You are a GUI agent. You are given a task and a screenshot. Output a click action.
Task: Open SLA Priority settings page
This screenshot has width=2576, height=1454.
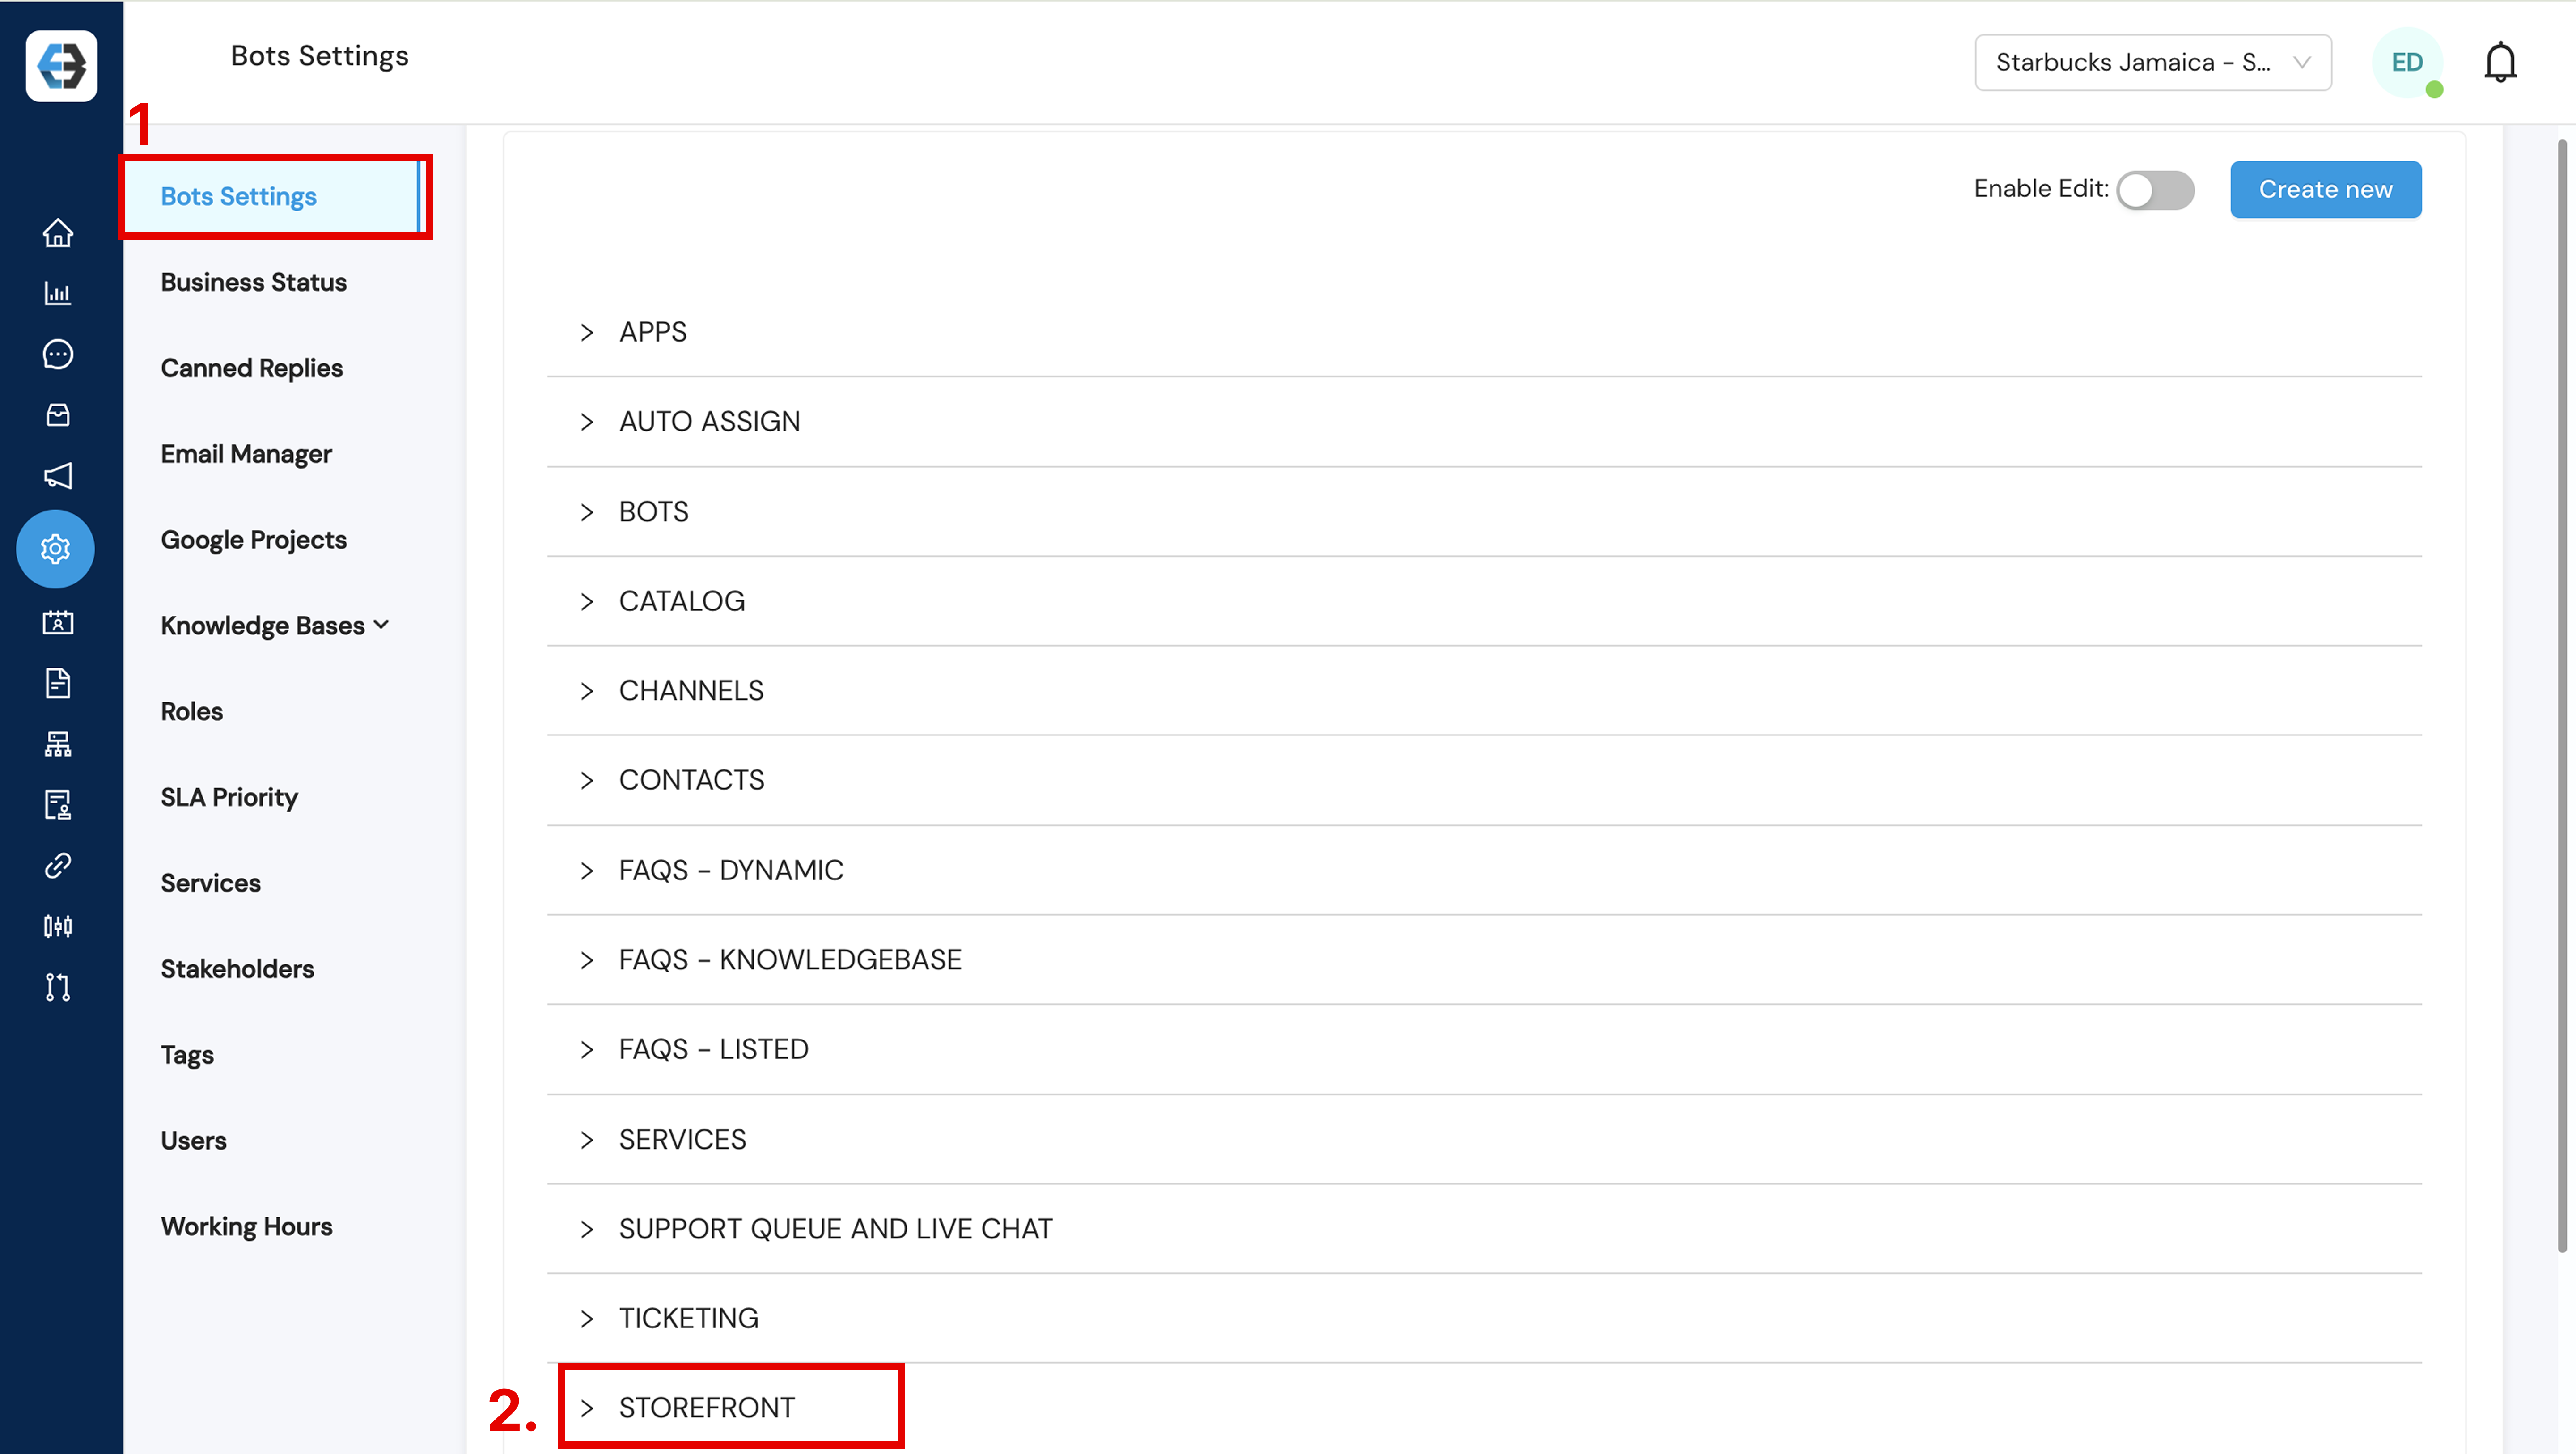229,797
